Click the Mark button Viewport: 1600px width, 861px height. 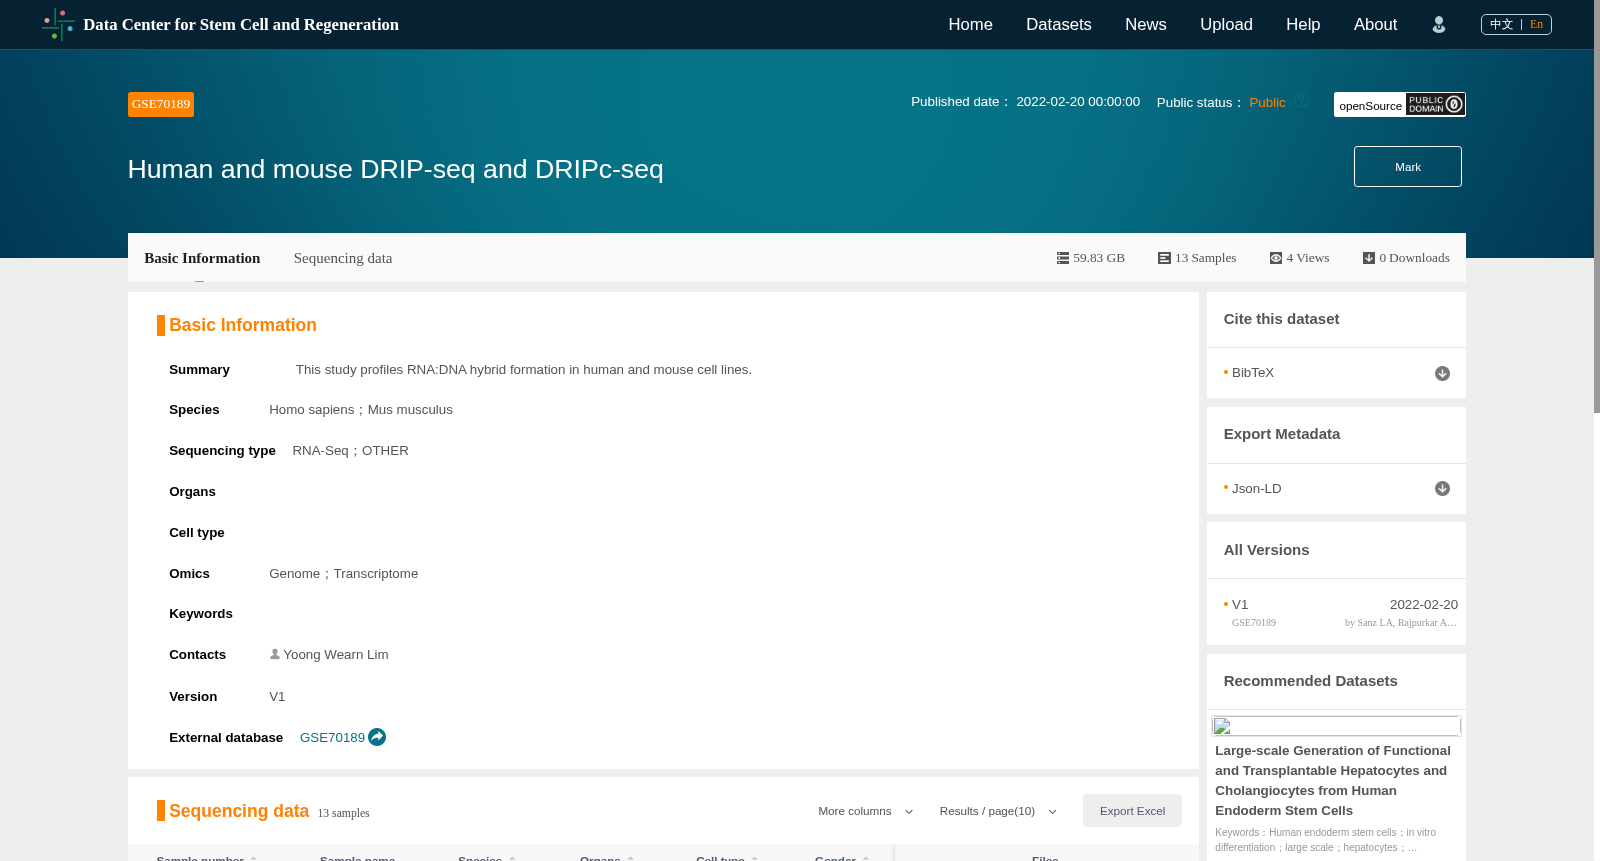pos(1407,167)
